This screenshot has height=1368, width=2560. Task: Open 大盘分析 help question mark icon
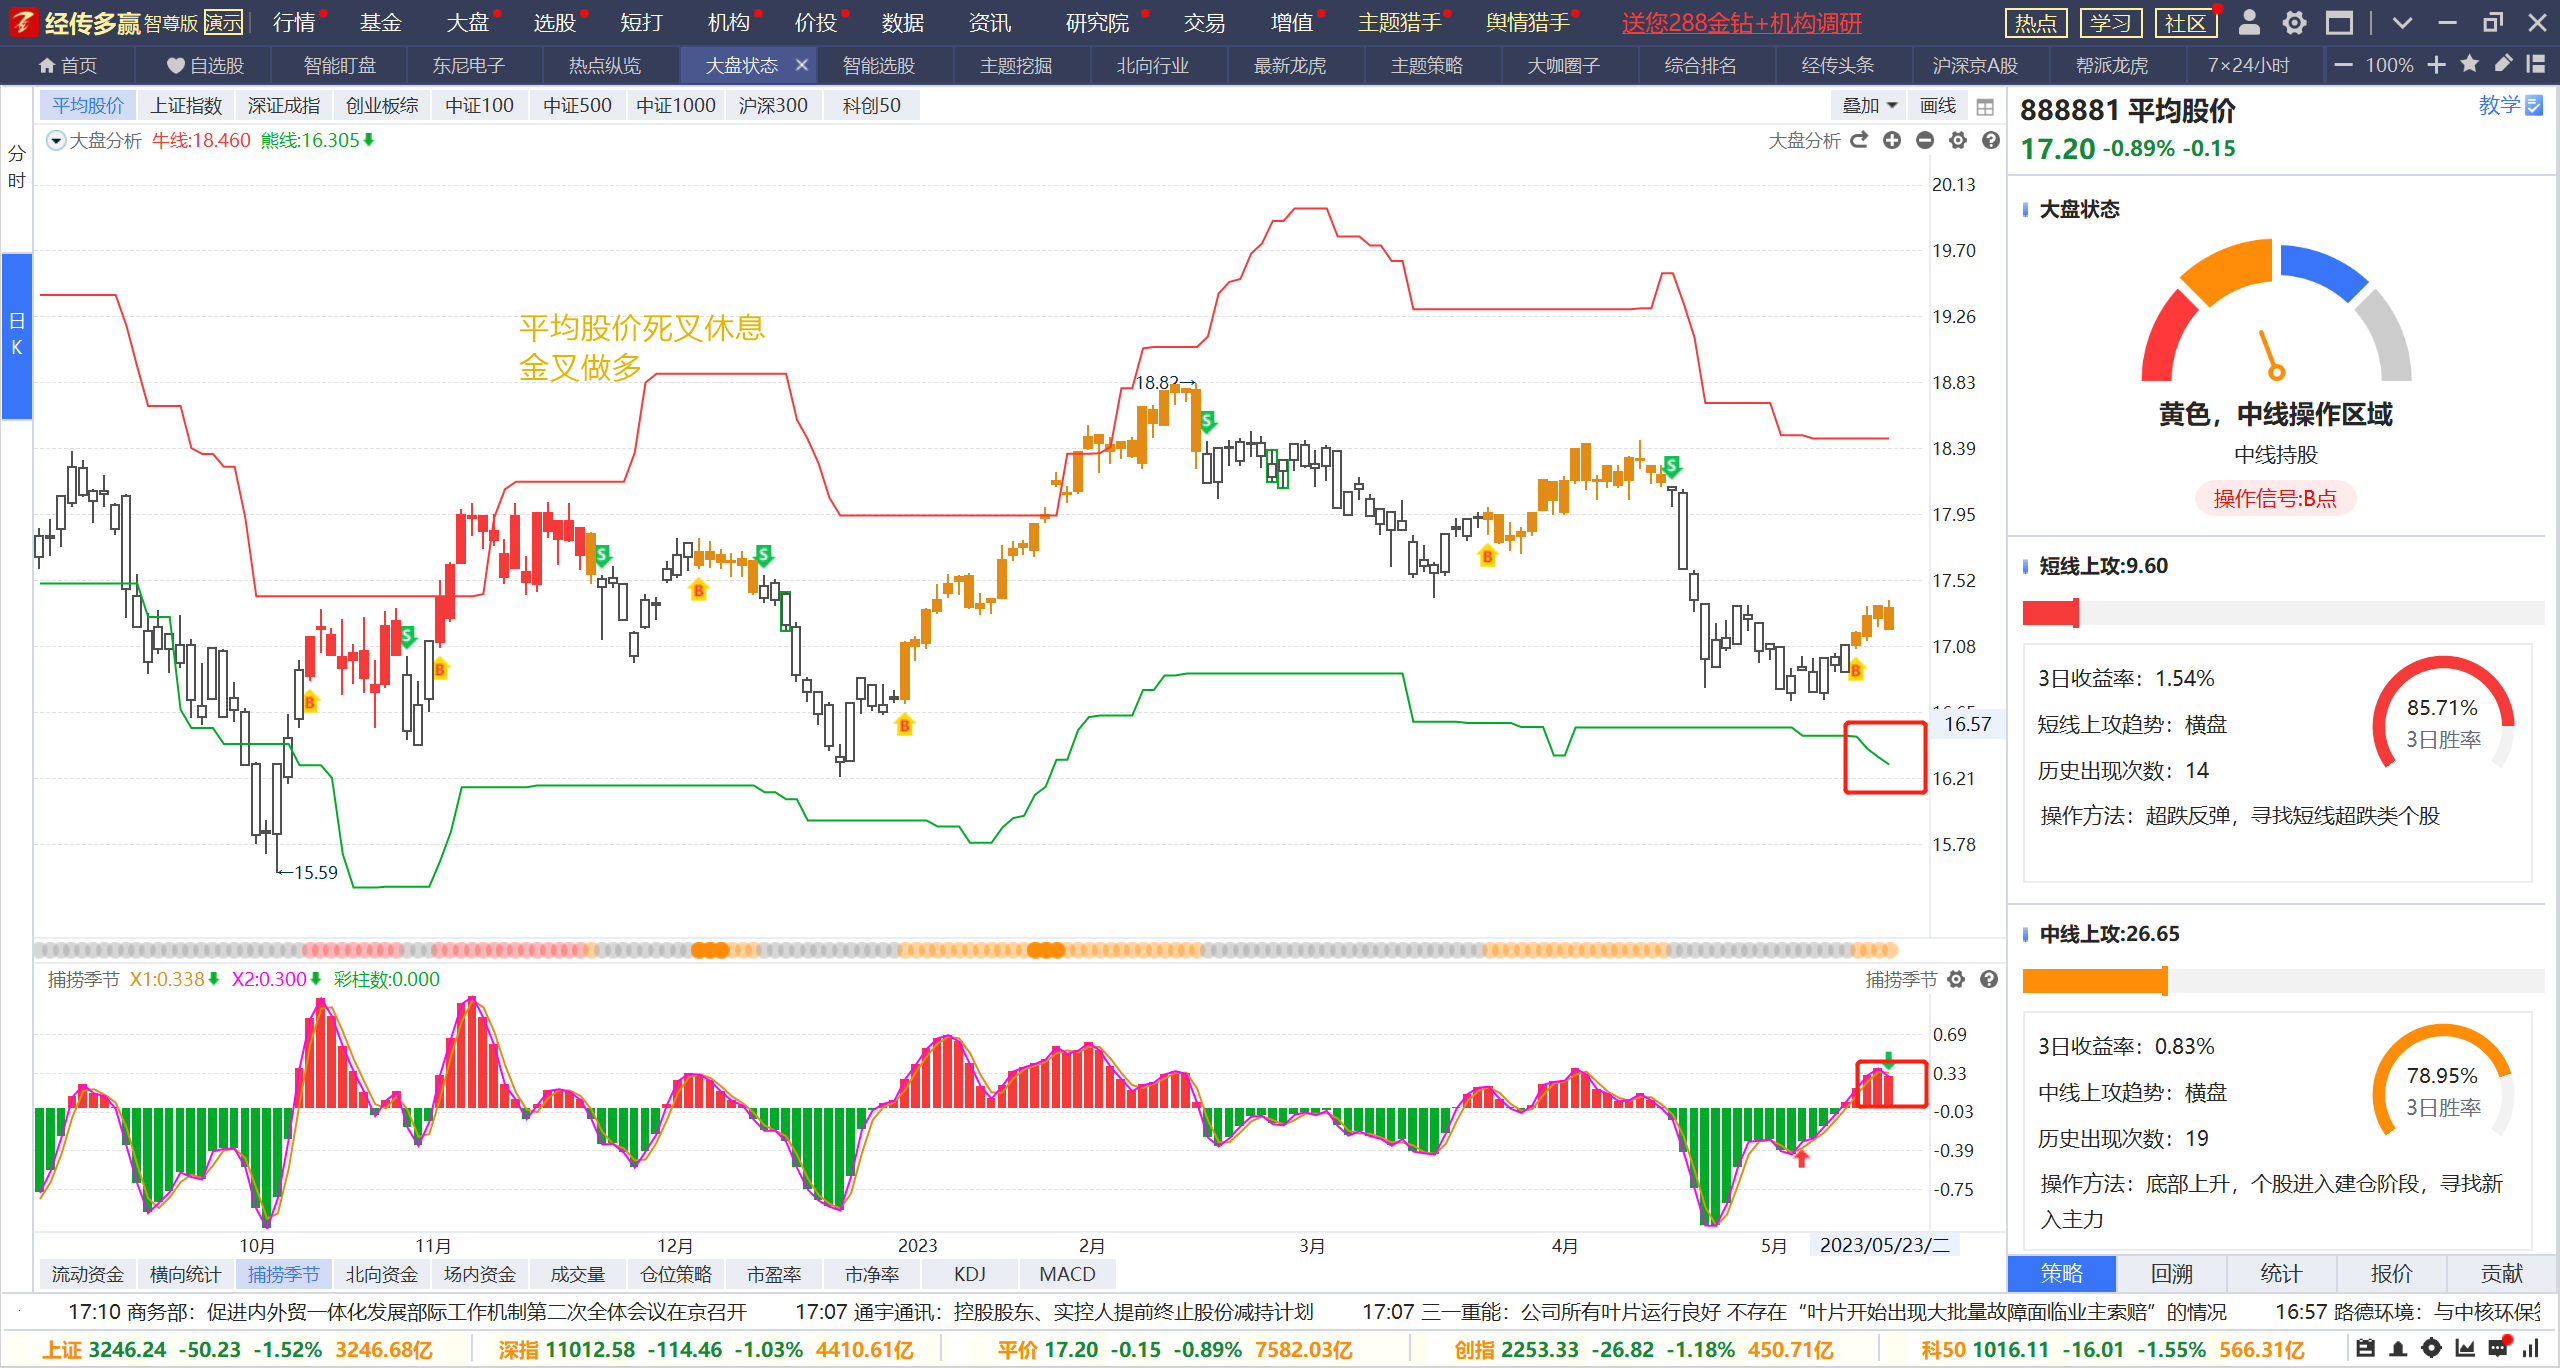coord(1991,140)
